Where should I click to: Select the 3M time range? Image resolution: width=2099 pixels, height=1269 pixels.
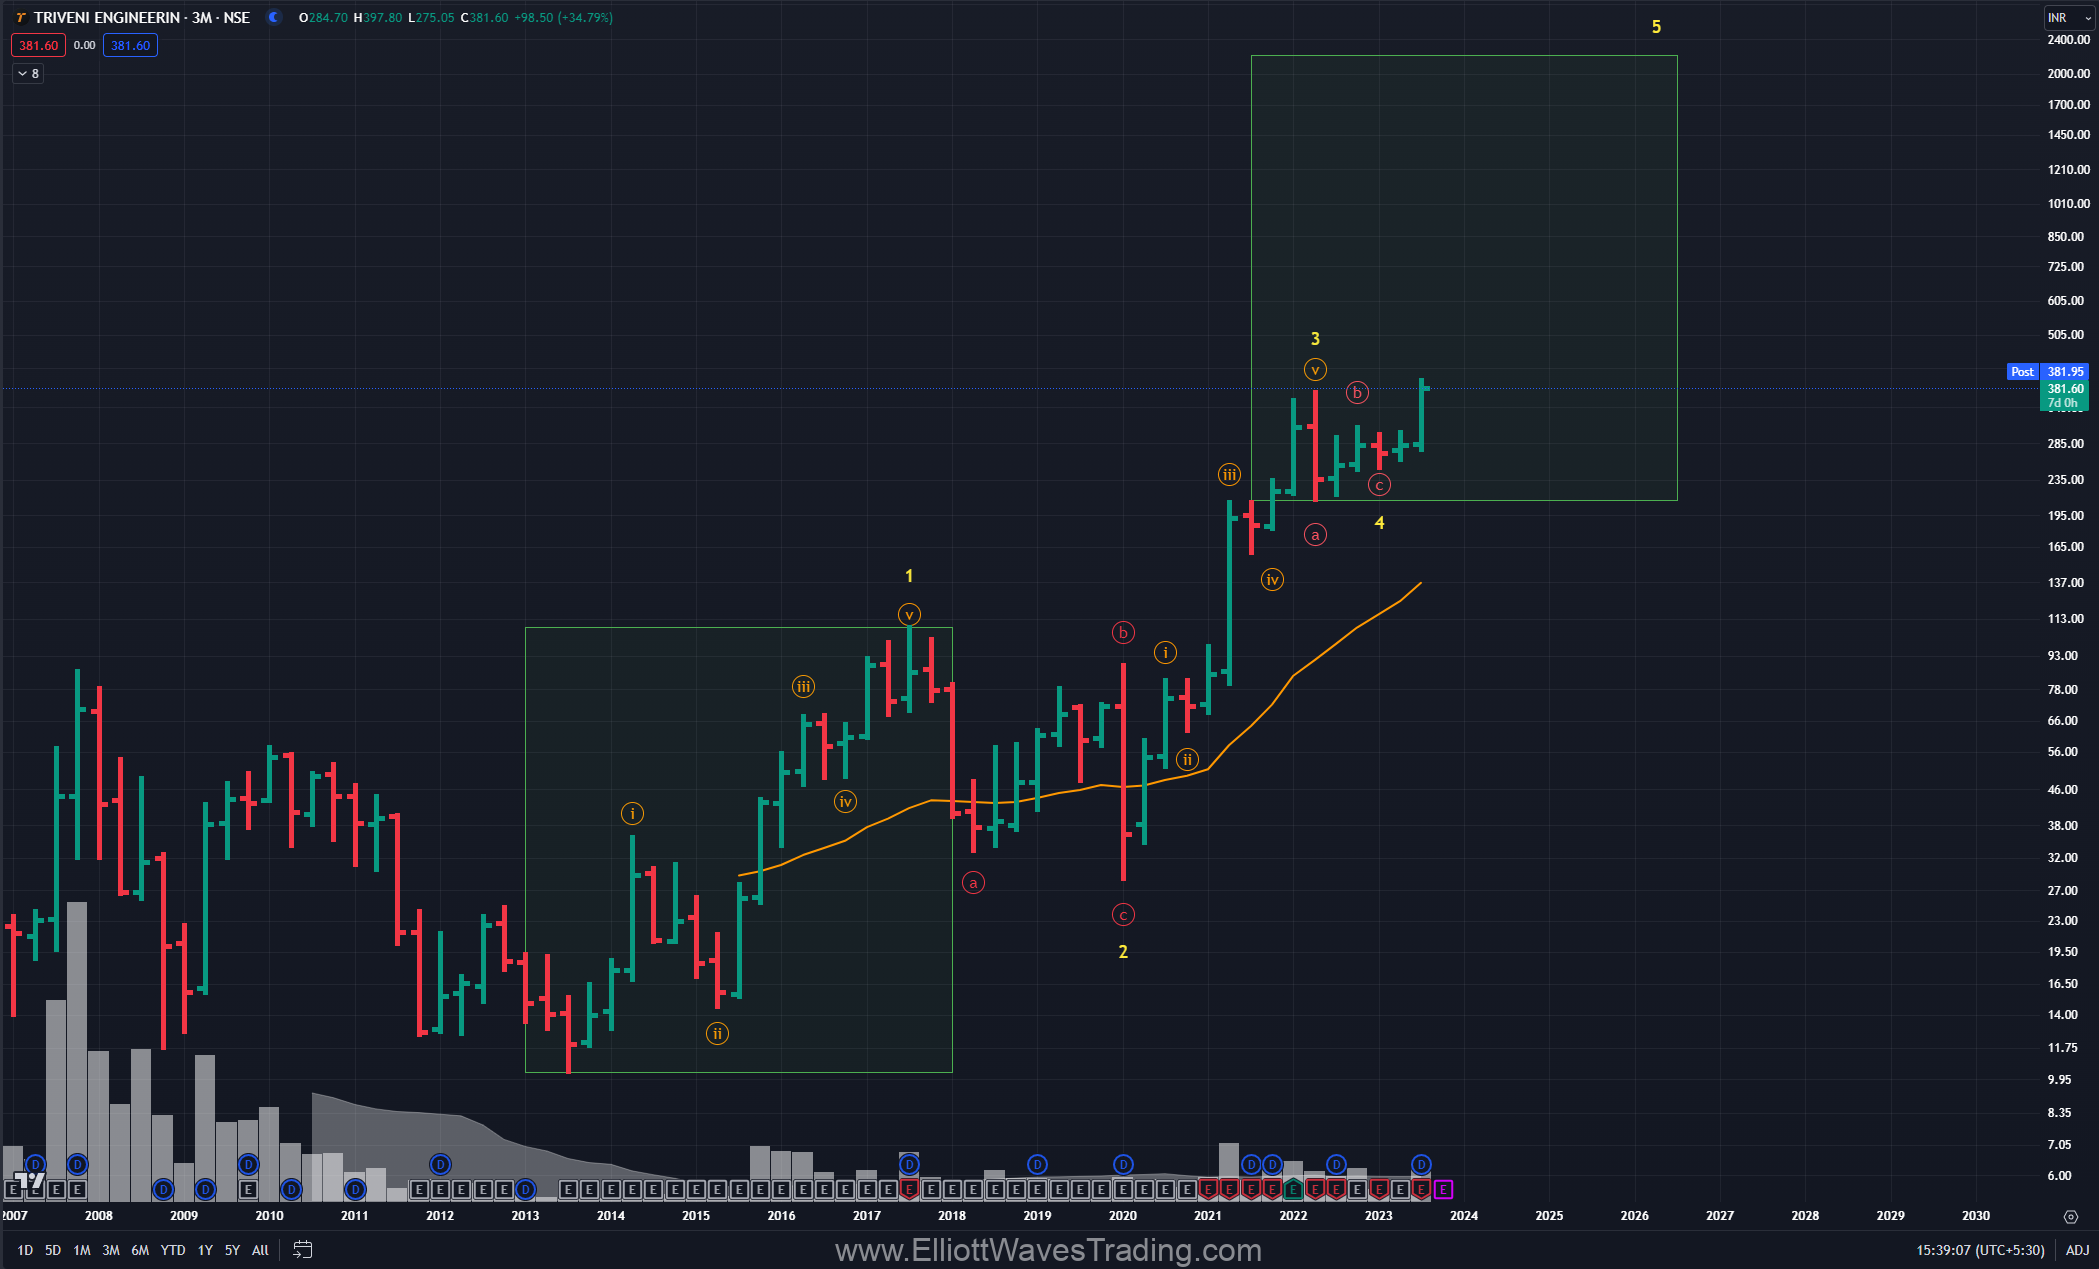click(111, 1250)
